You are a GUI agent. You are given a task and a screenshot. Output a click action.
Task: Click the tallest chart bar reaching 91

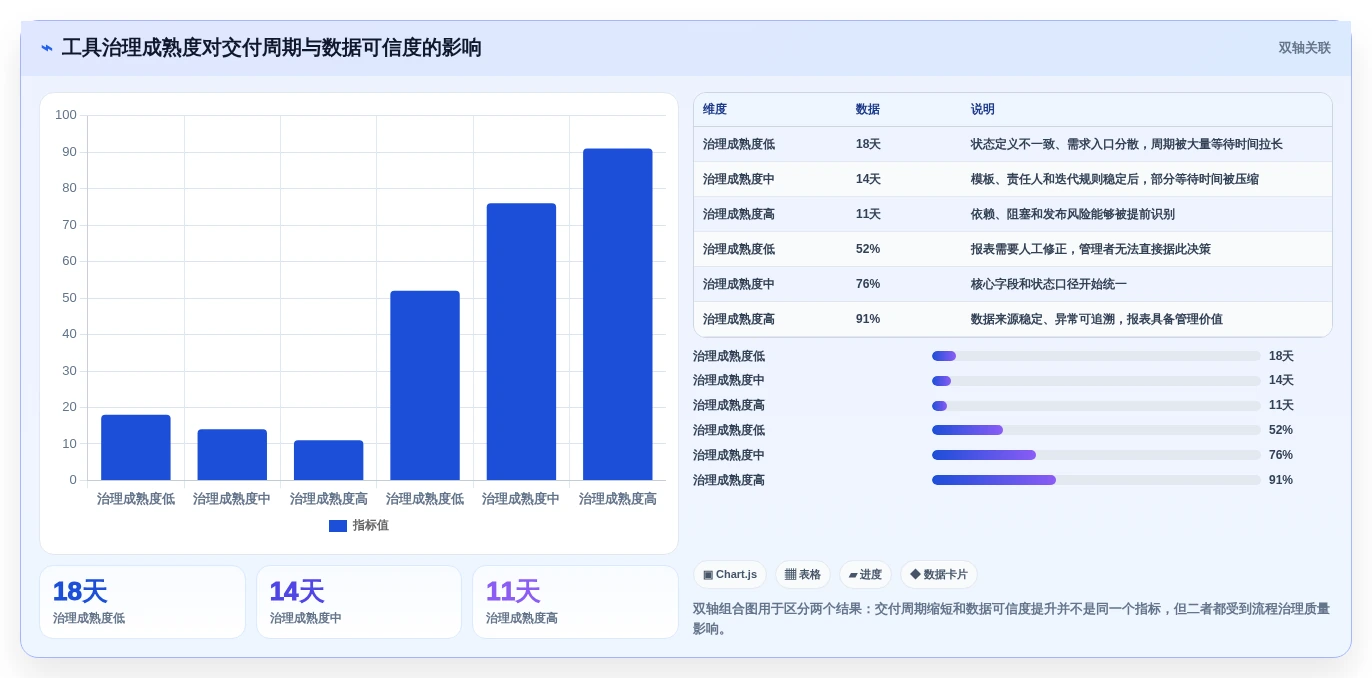618,314
